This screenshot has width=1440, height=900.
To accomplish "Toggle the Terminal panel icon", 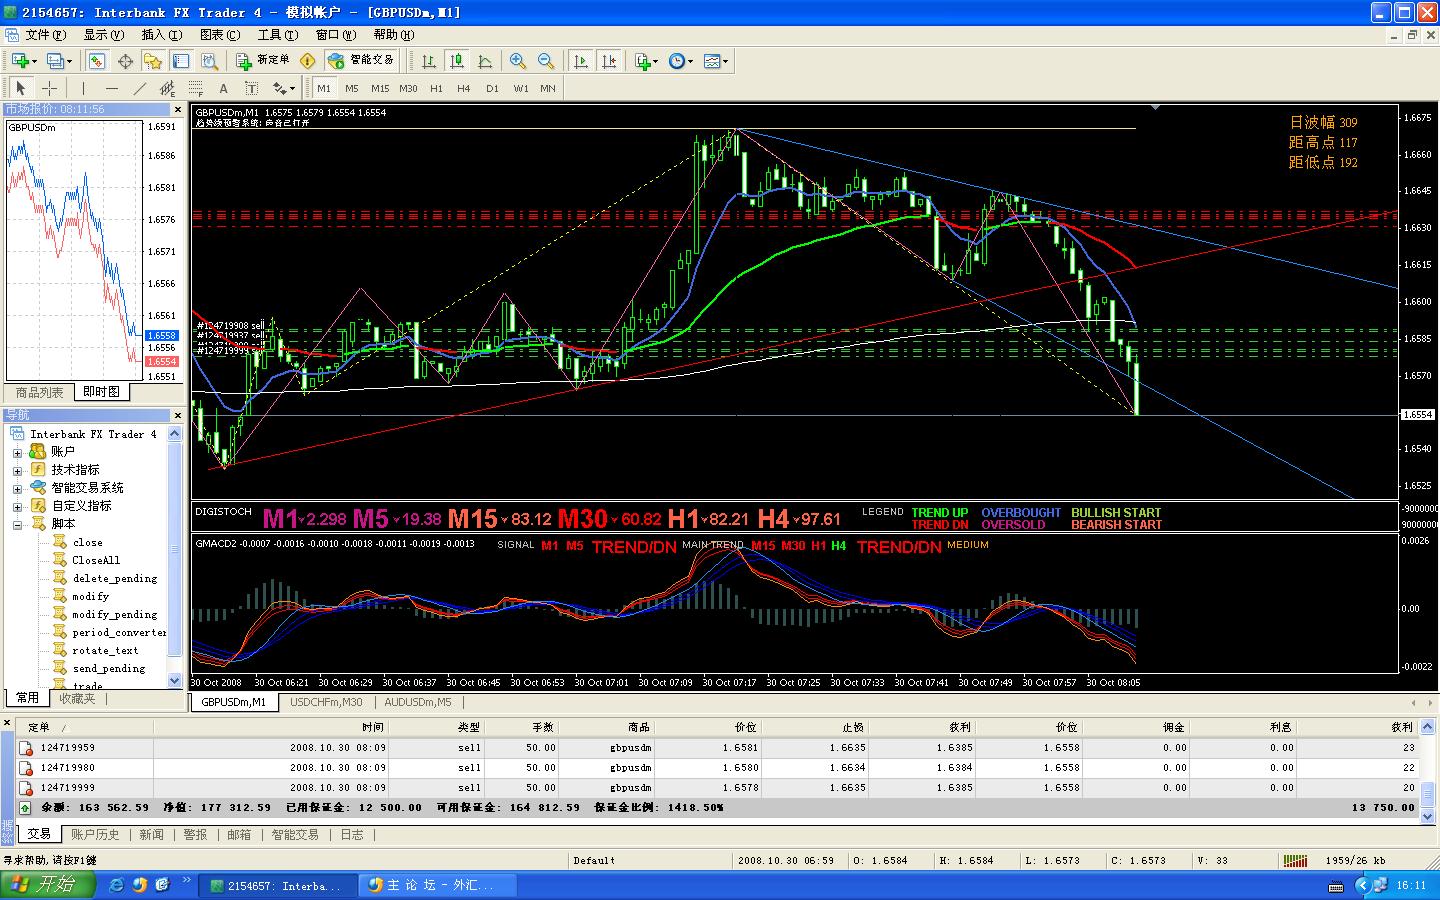I will point(181,61).
